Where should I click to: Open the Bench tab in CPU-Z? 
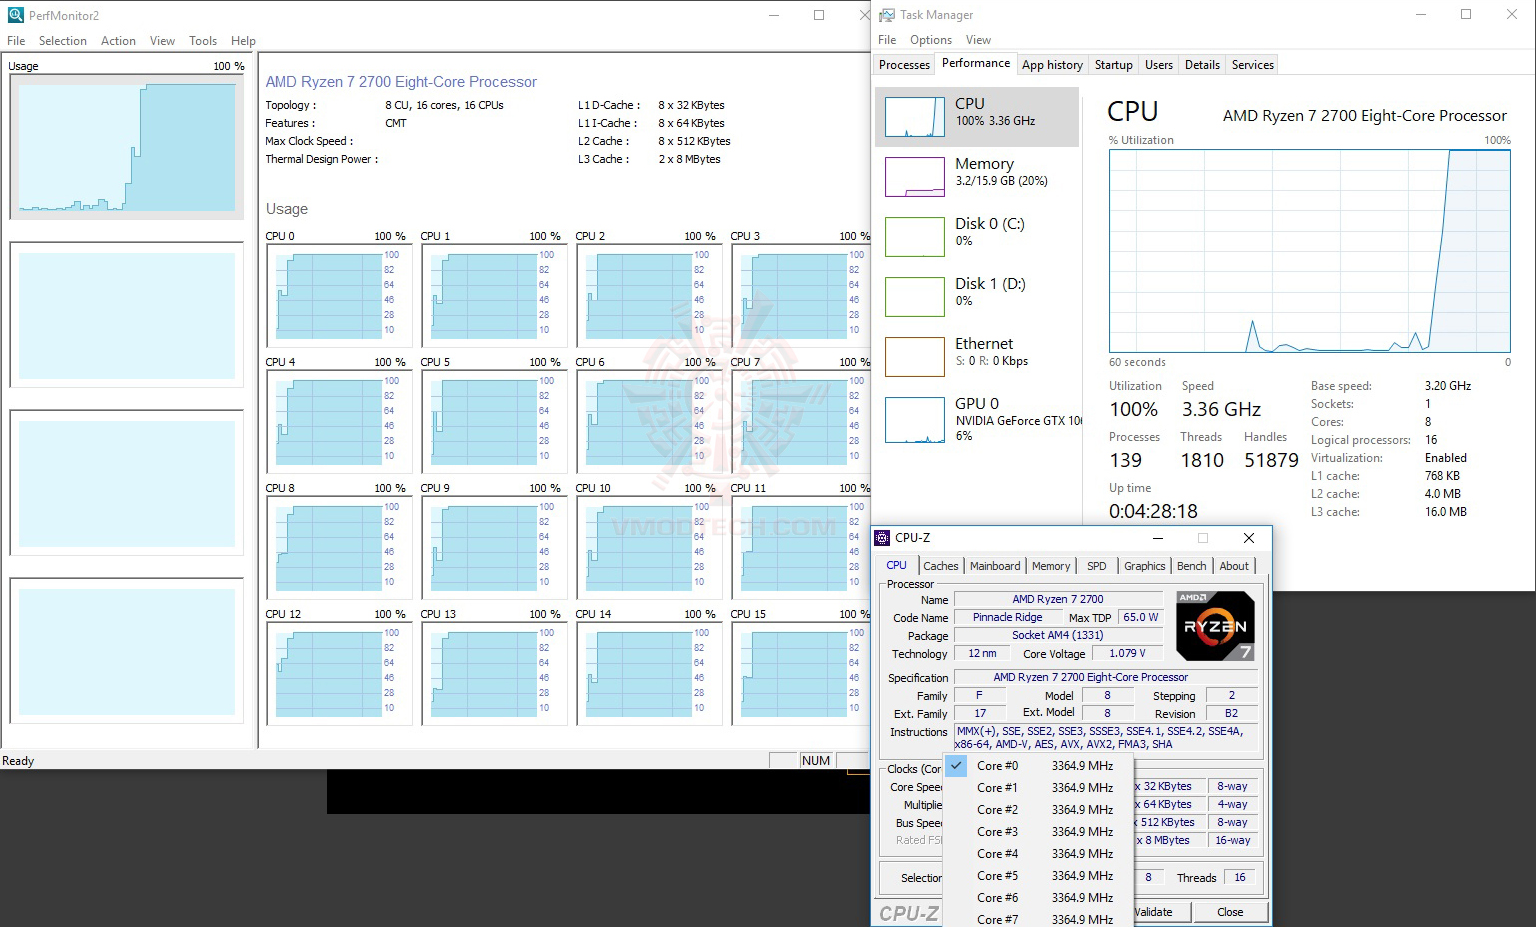point(1191,566)
